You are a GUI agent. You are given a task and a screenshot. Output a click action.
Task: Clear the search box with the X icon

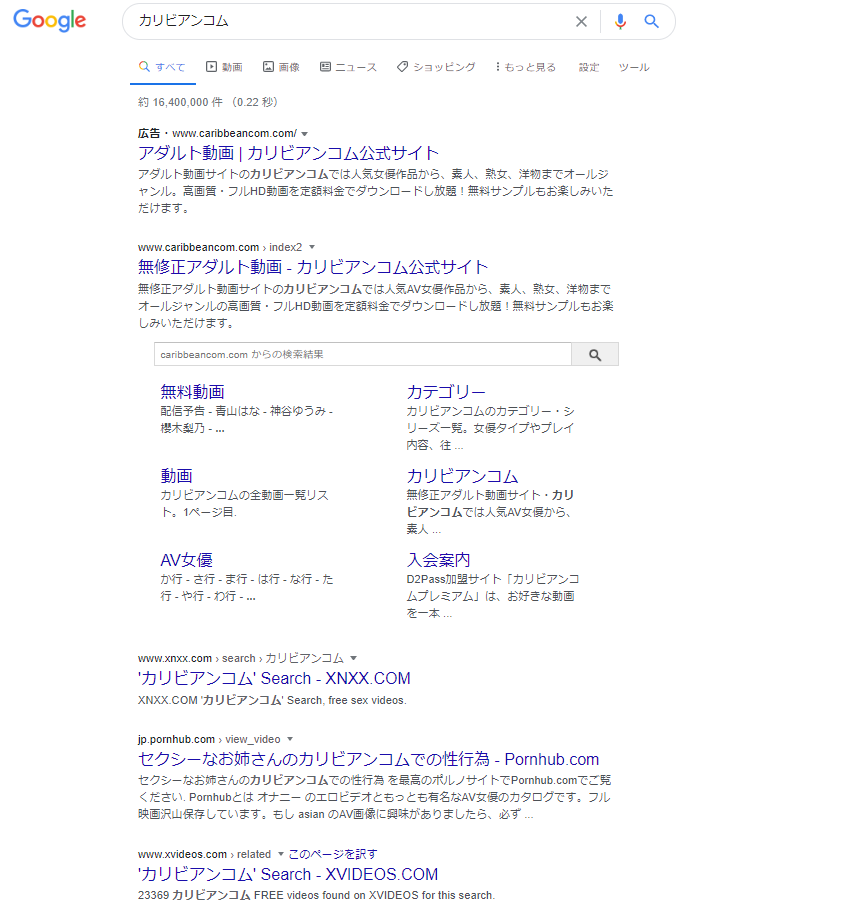581,22
